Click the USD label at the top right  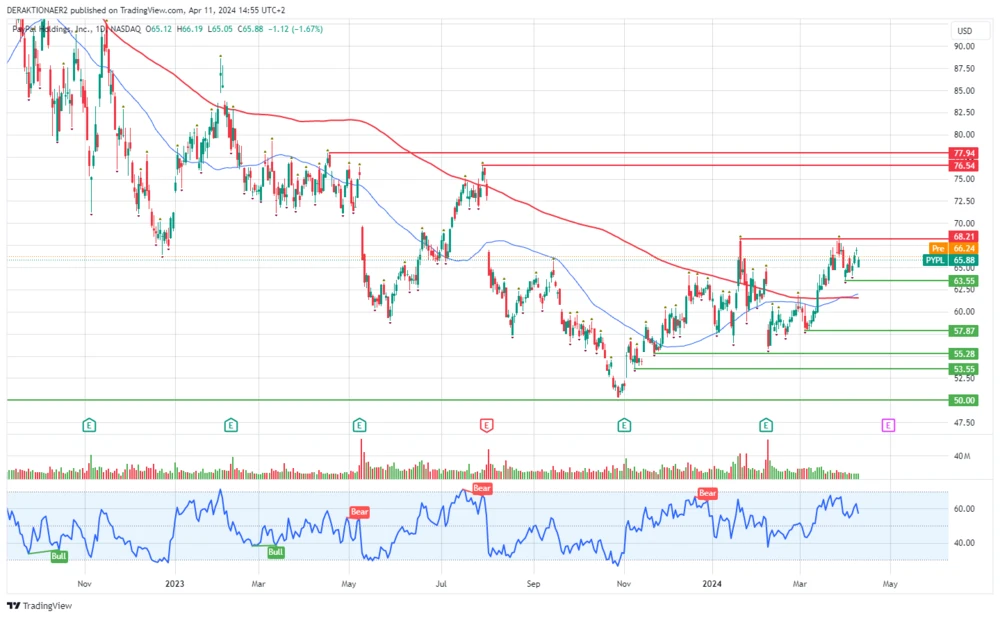(x=965, y=30)
